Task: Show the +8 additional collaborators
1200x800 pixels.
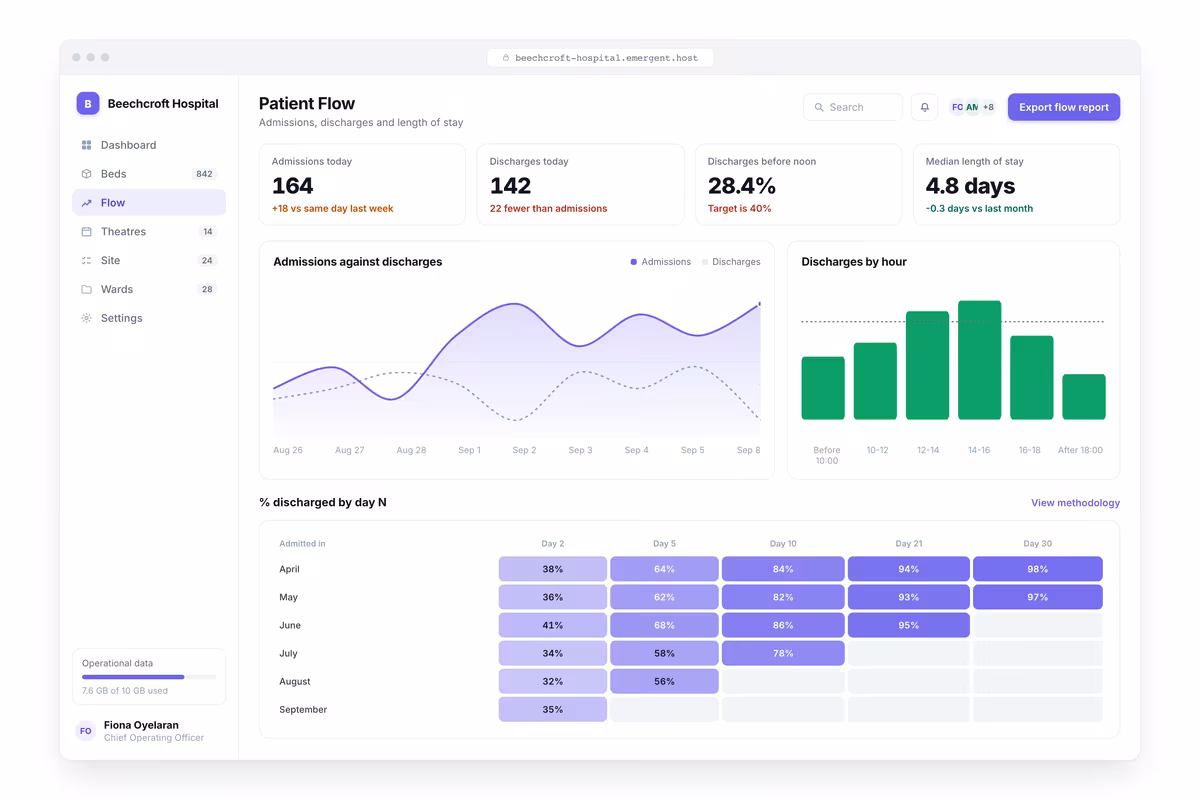Action: click(x=988, y=107)
